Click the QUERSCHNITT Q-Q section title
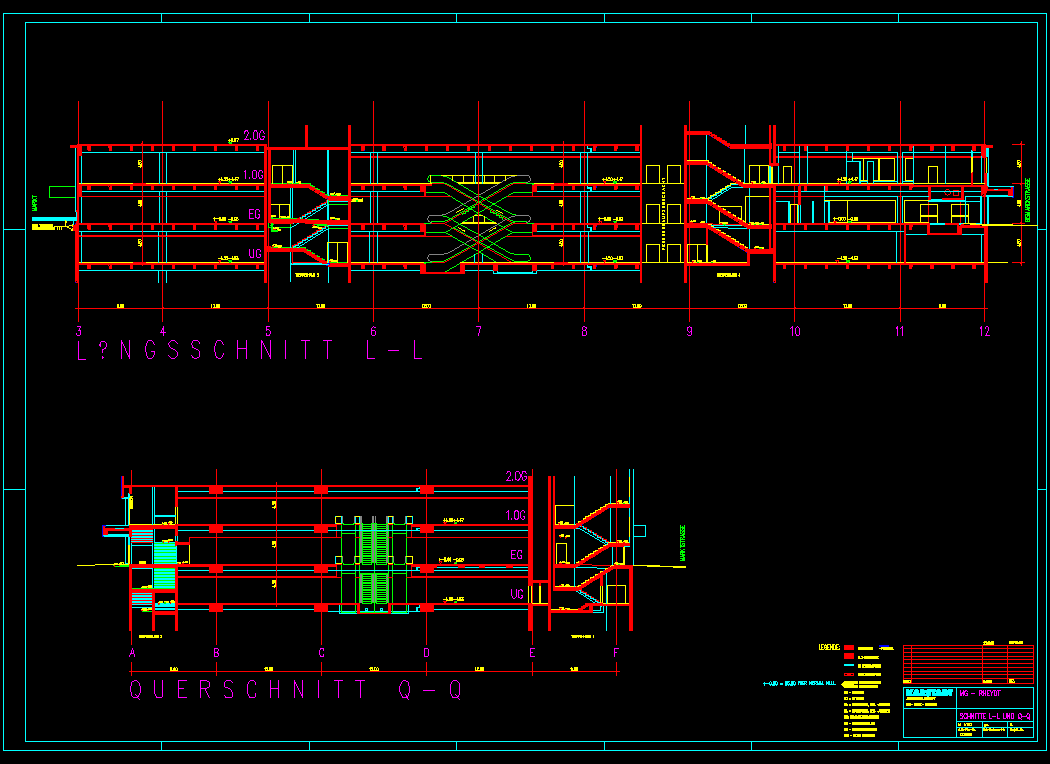The height and width of the screenshot is (764, 1050). tap(296, 690)
